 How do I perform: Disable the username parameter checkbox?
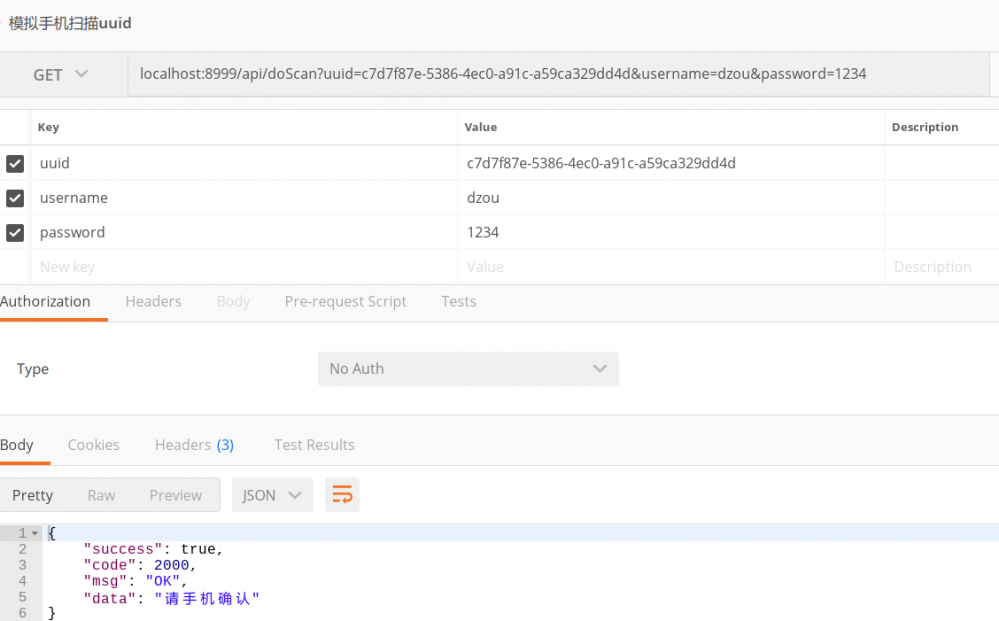click(x=14, y=198)
